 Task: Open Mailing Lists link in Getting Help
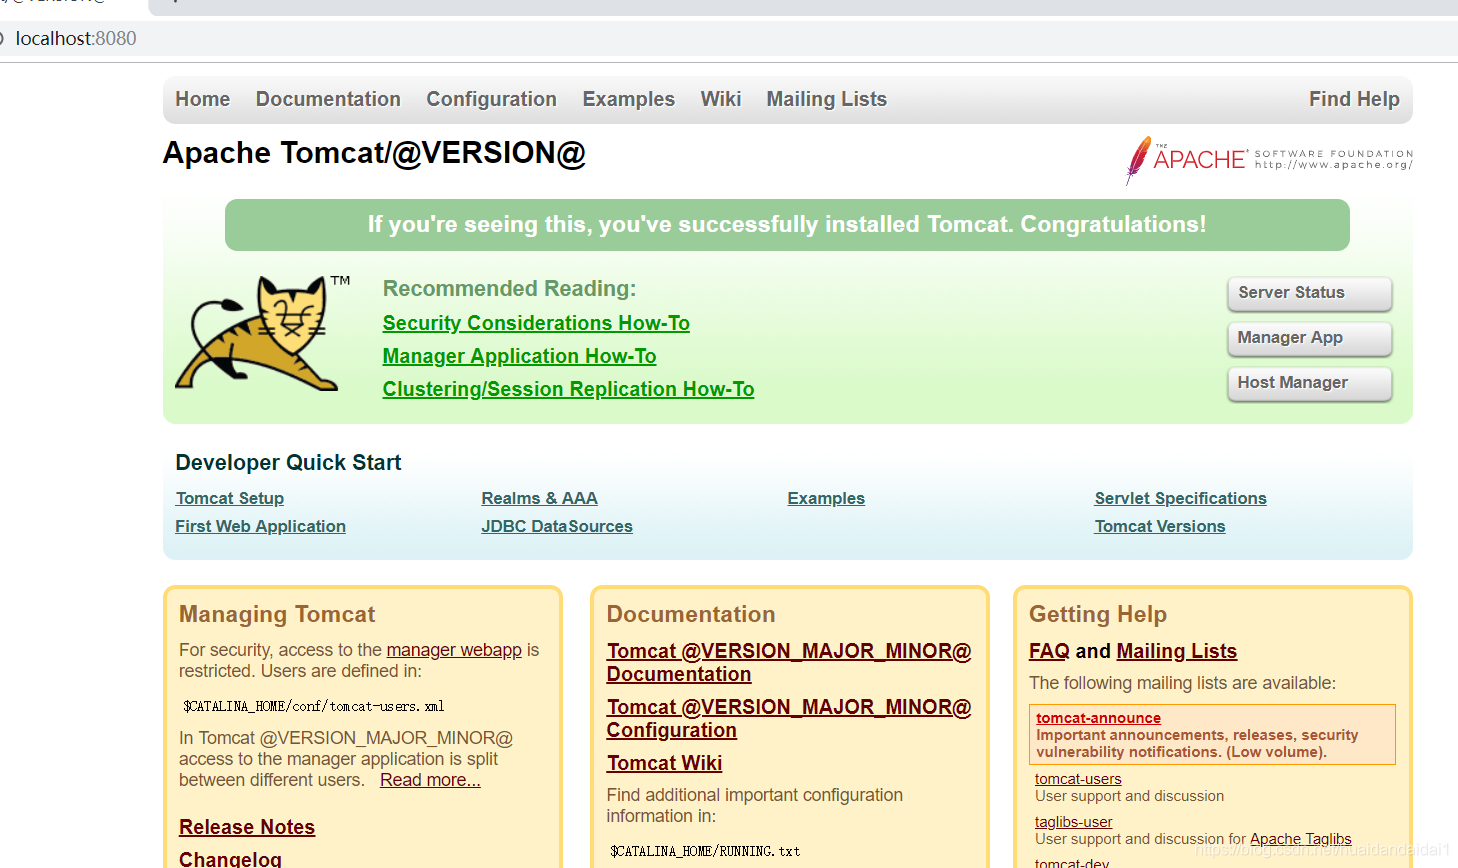coord(1176,651)
